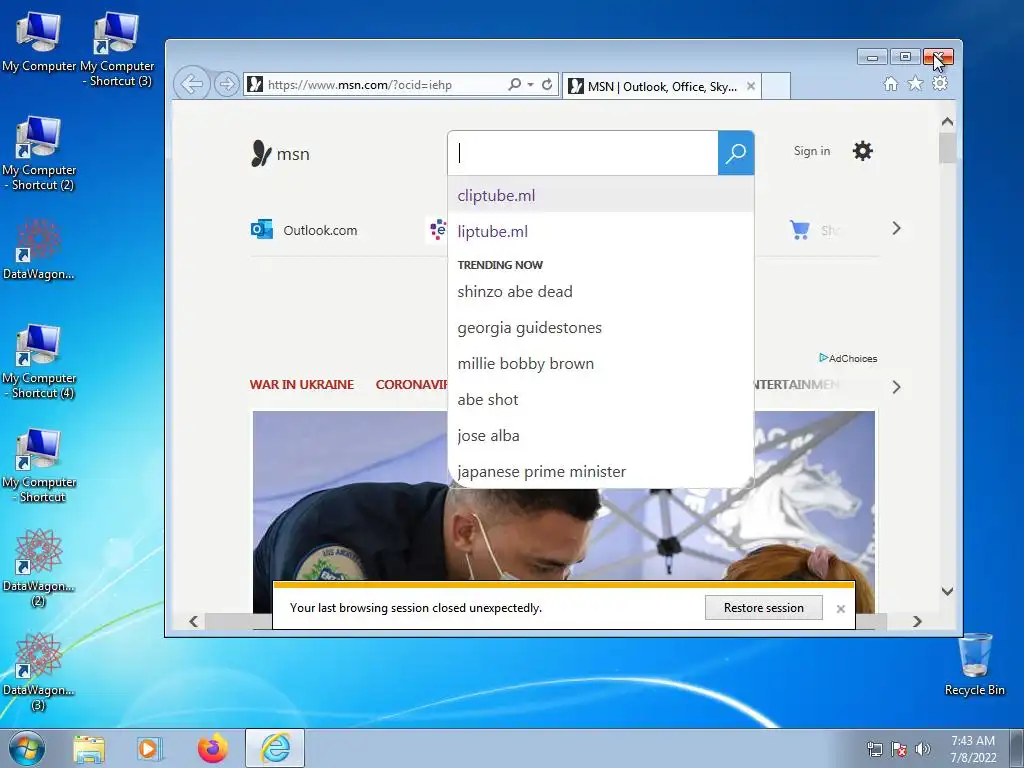Click the Action Center flag tray icon
The width and height of the screenshot is (1024, 768).
pyautogui.click(x=899, y=748)
